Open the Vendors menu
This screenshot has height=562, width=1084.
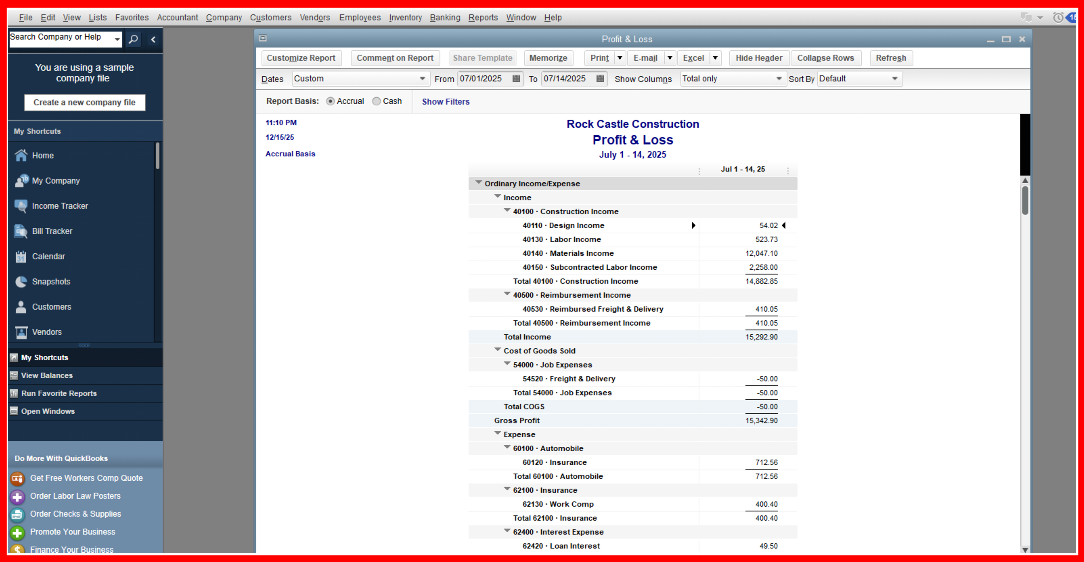[x=315, y=17]
